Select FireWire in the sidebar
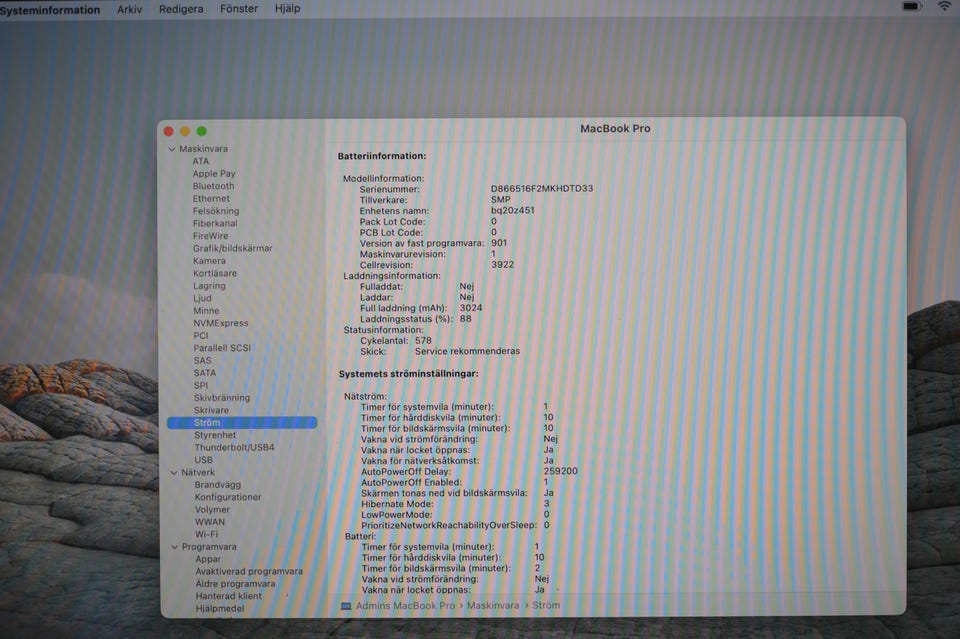Screen dimensions: 960x639 coord(211,236)
